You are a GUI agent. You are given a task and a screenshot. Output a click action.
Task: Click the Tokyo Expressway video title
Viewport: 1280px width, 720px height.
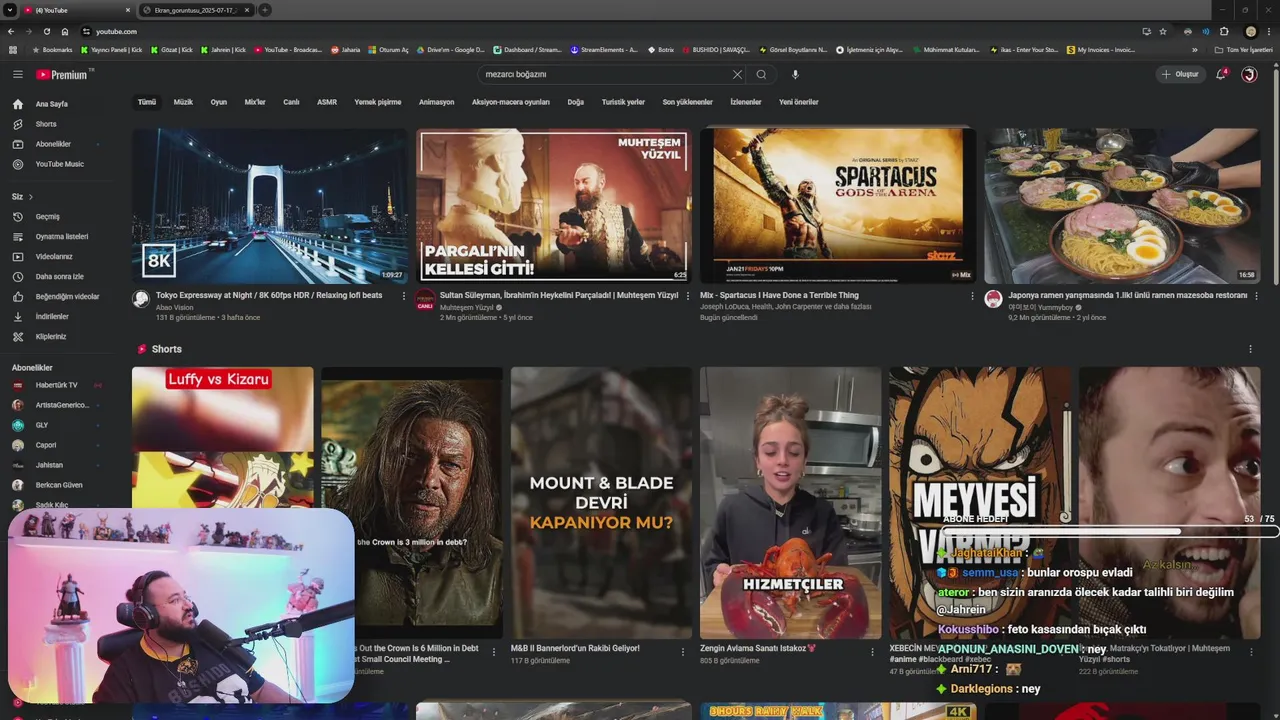tap(269, 296)
